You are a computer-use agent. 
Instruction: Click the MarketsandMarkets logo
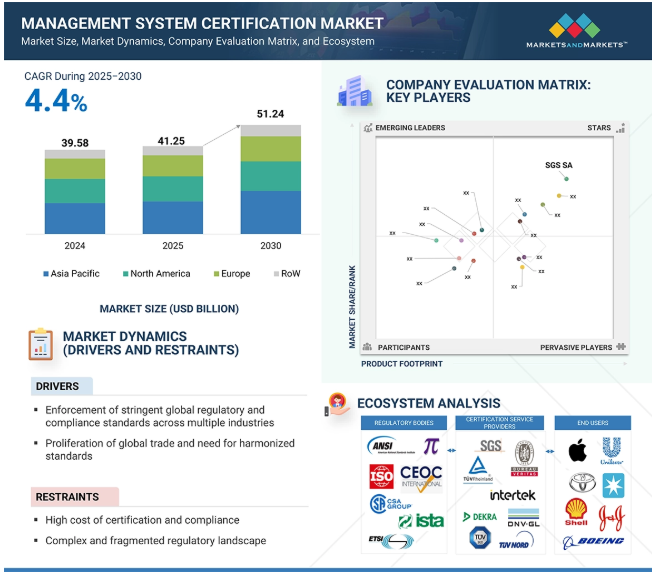(x=576, y=30)
